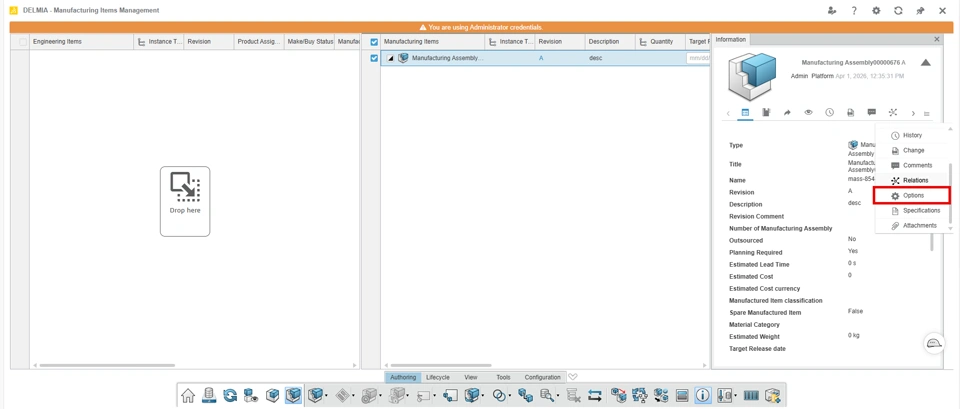Viewport: 960px width, 409px height.
Task: Click the toolbar favorites heart icon
Action: point(573,377)
